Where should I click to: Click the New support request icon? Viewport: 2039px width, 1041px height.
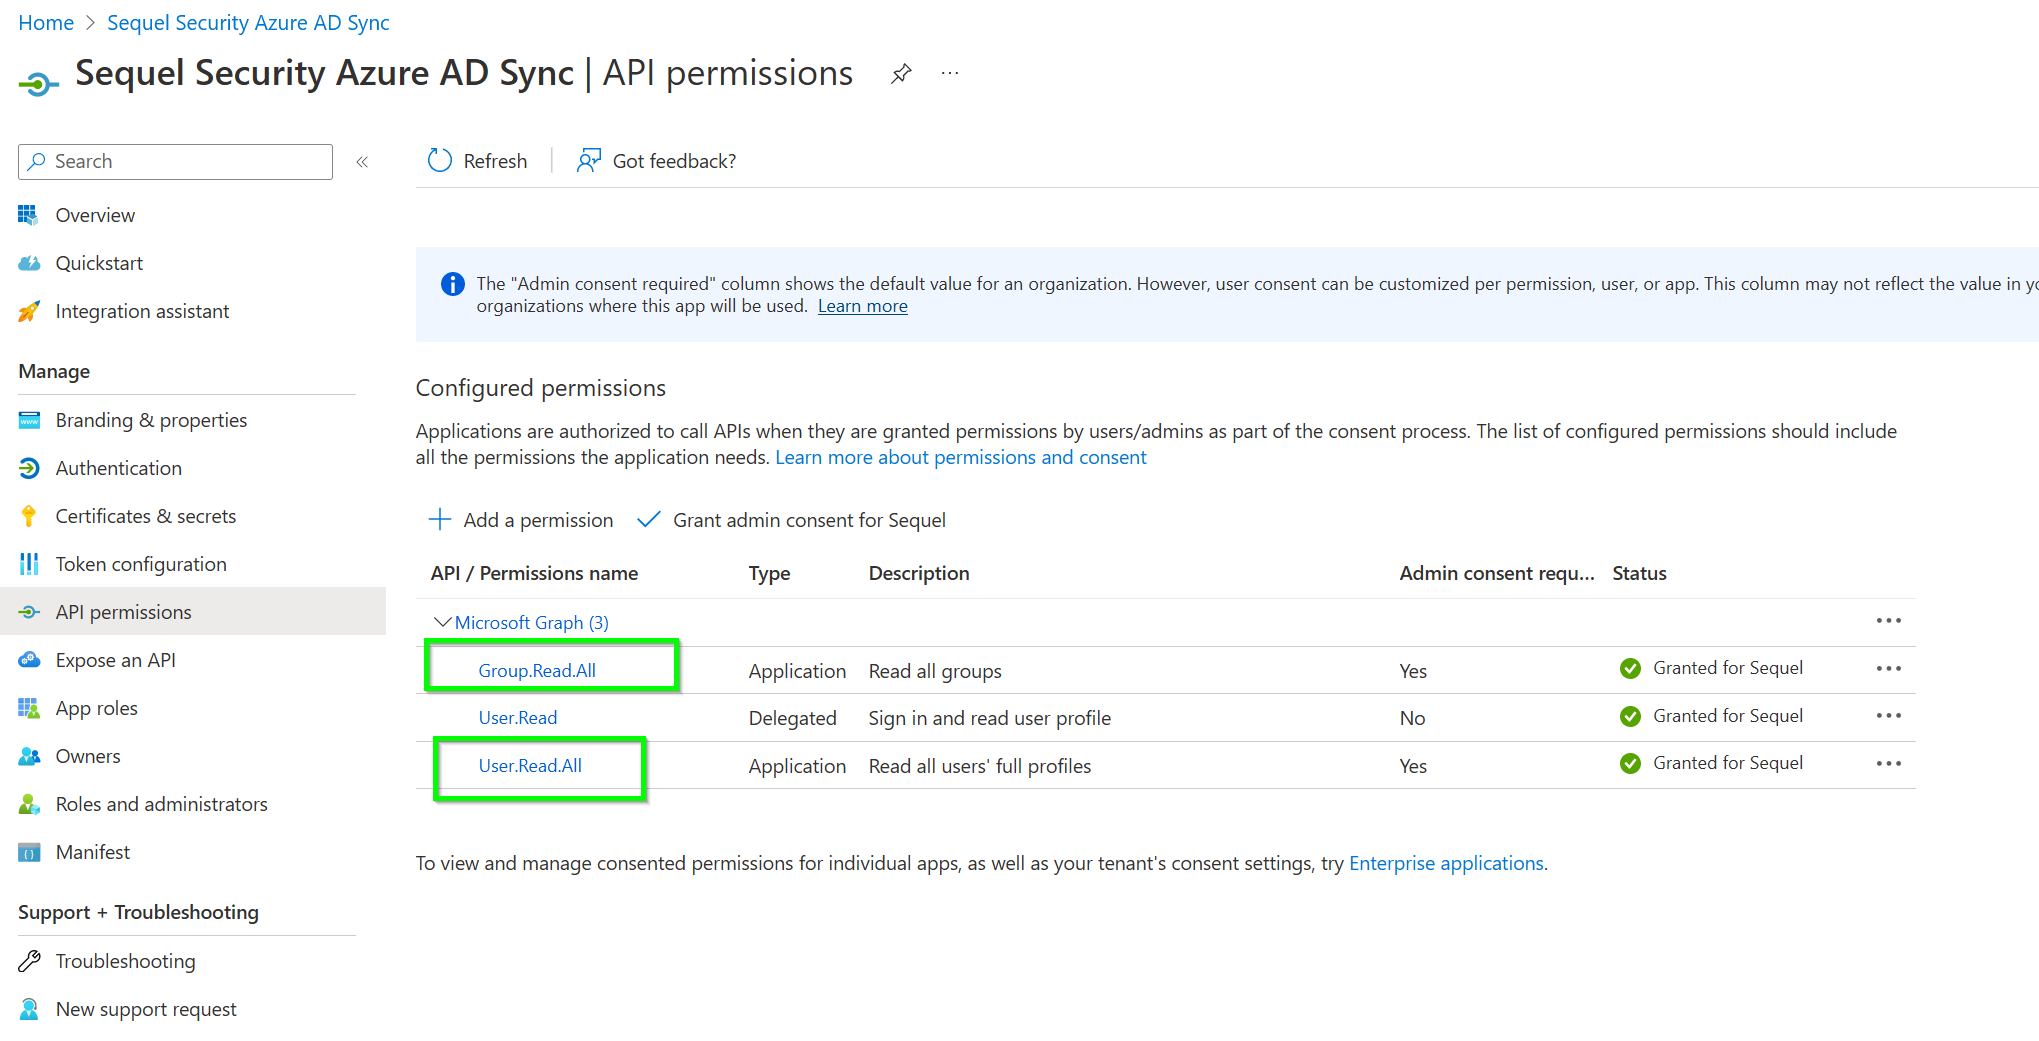point(29,1009)
